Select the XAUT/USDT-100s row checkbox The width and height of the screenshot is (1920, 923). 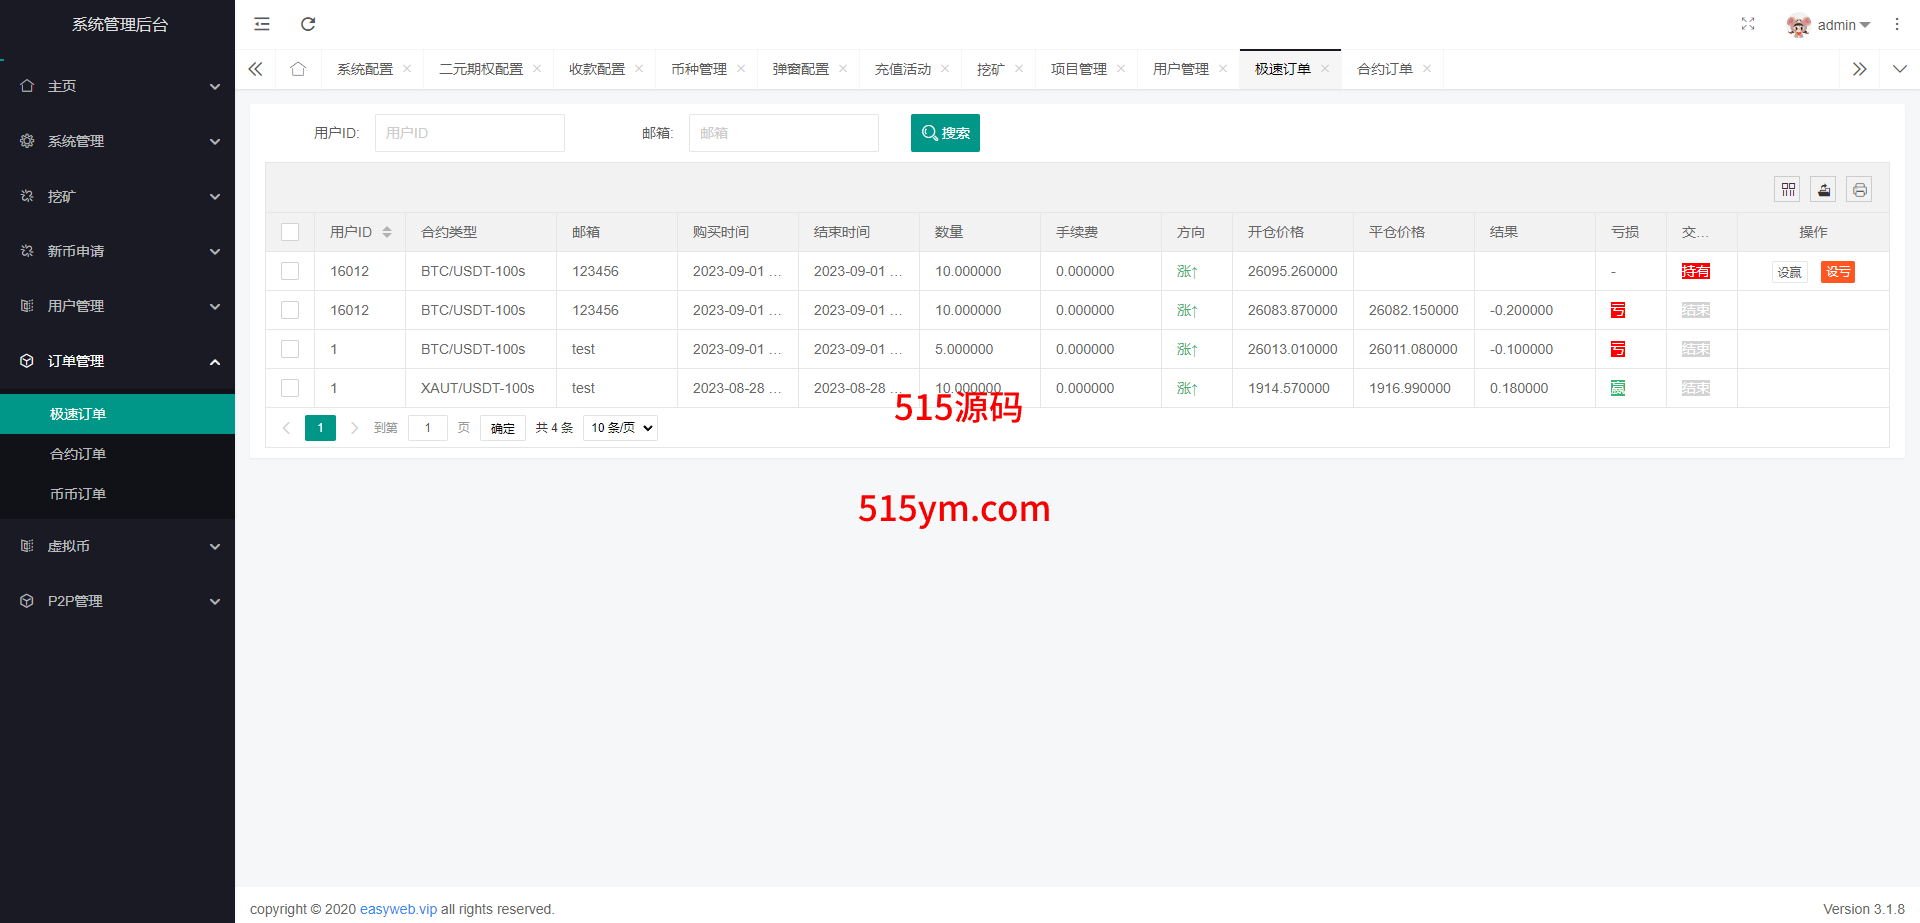pyautogui.click(x=290, y=388)
